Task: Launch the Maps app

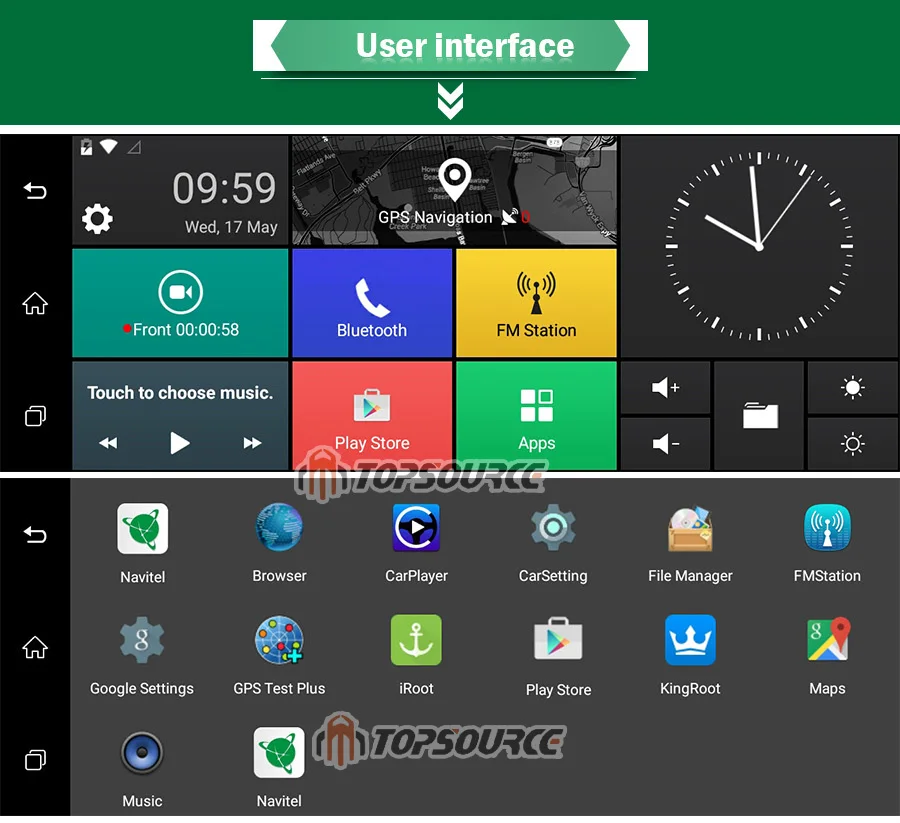Action: click(x=827, y=655)
